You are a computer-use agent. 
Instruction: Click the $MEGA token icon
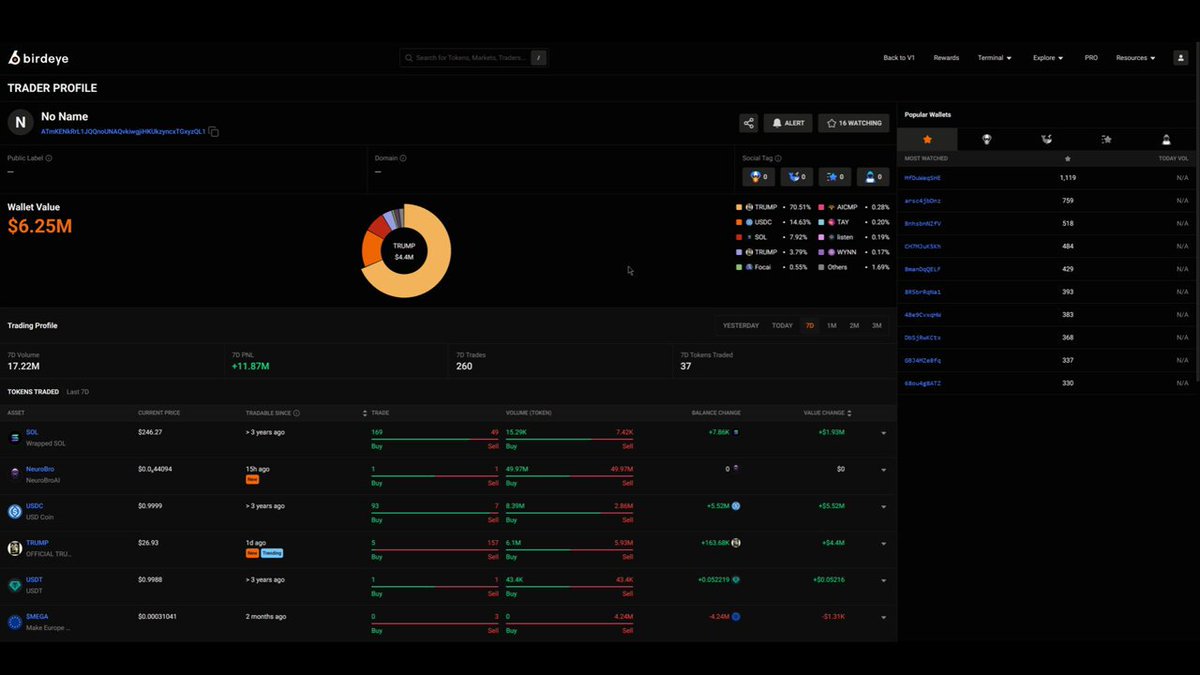coord(15,622)
